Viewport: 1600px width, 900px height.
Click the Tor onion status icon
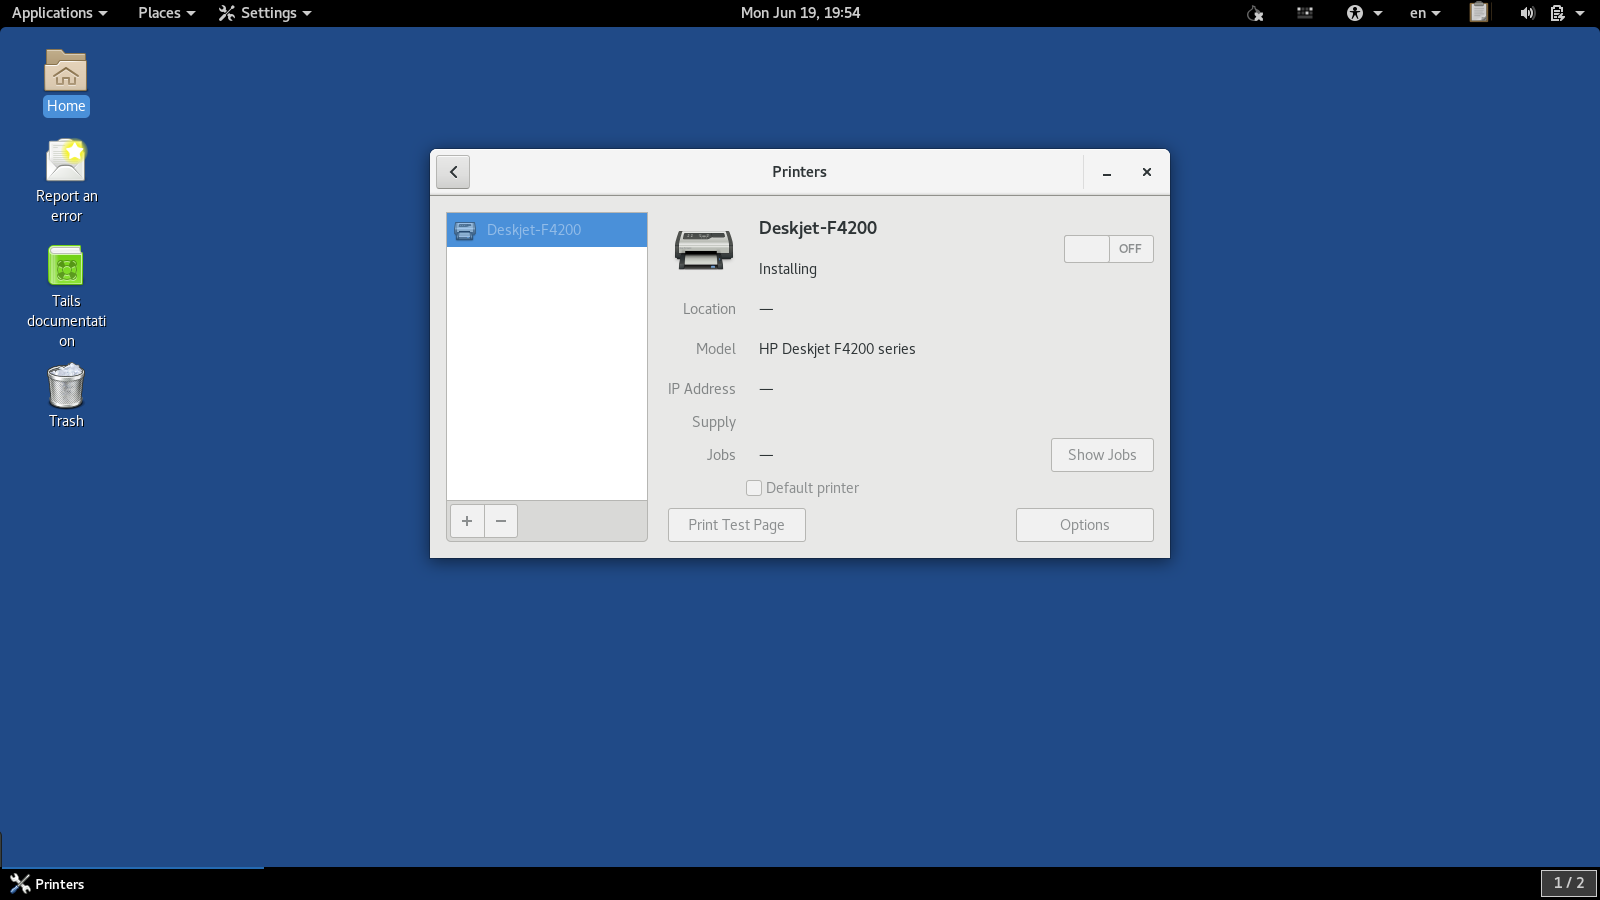tap(1255, 13)
